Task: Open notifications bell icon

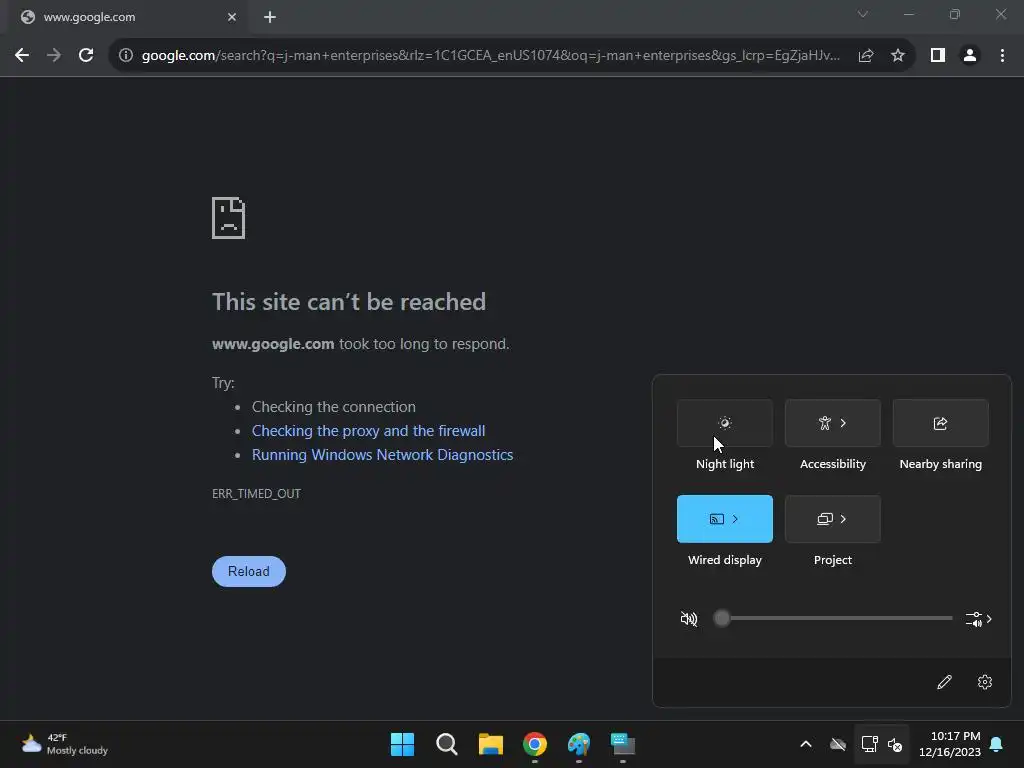Action: pos(997,744)
